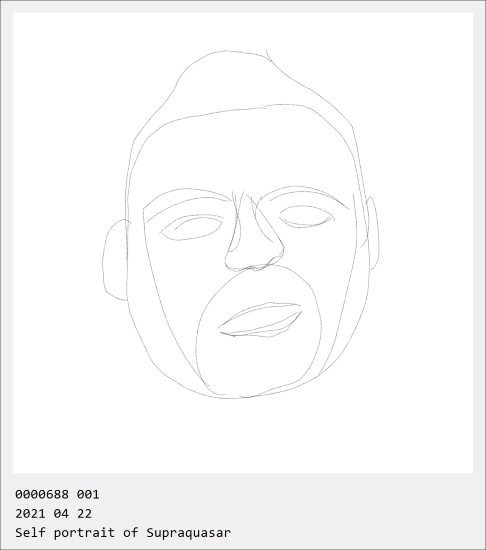Click the small ear on the right side
The image size is (486, 550).
click(x=372, y=234)
